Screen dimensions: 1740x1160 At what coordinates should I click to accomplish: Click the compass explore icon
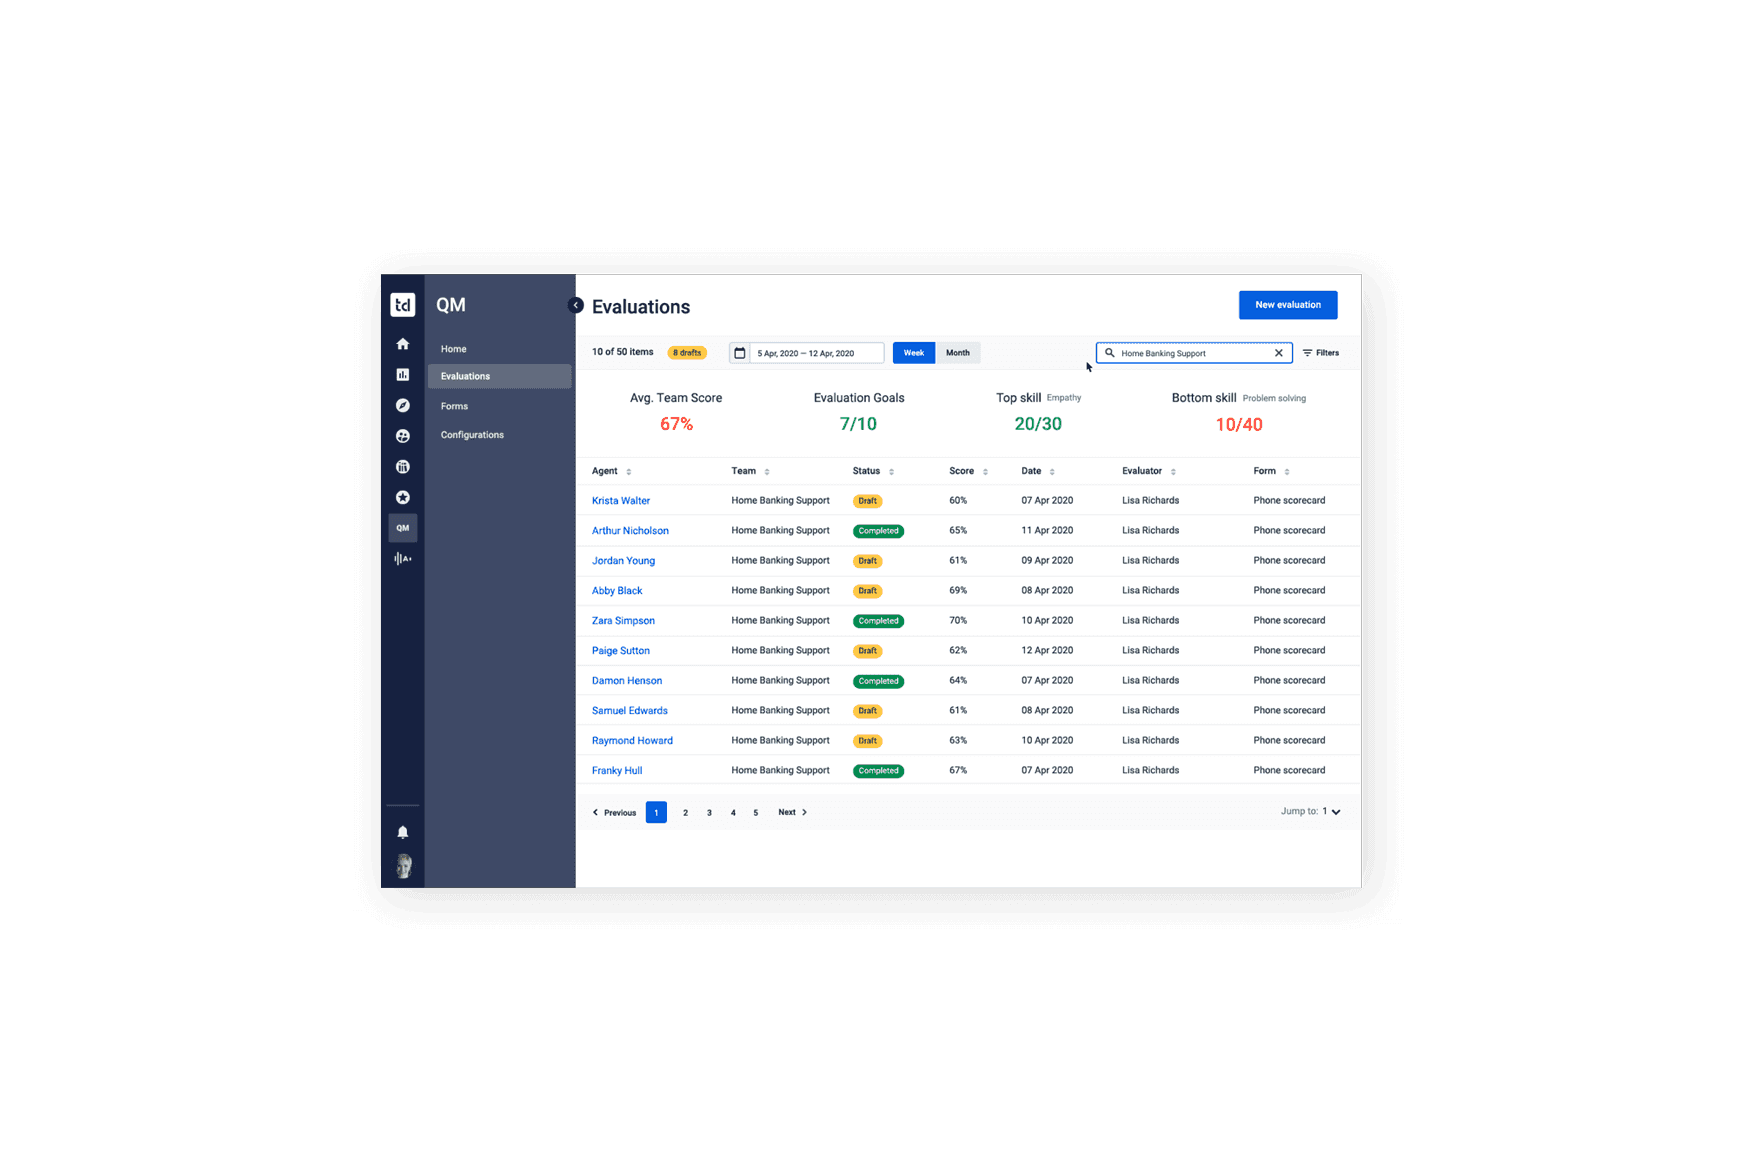click(402, 405)
